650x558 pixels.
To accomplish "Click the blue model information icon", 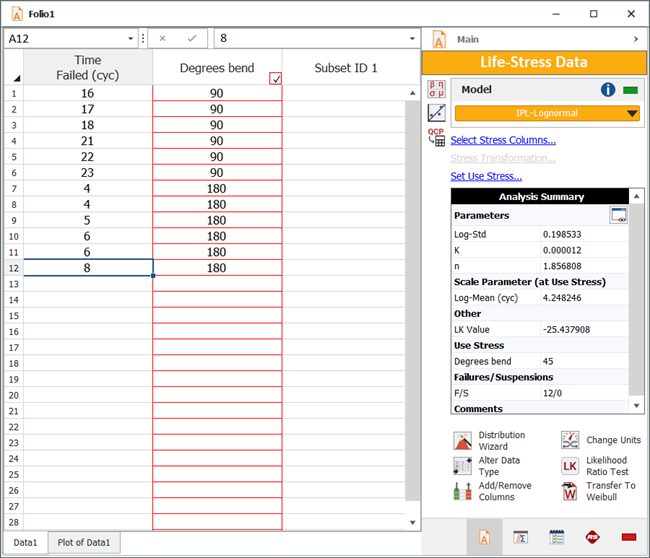I will point(607,90).
